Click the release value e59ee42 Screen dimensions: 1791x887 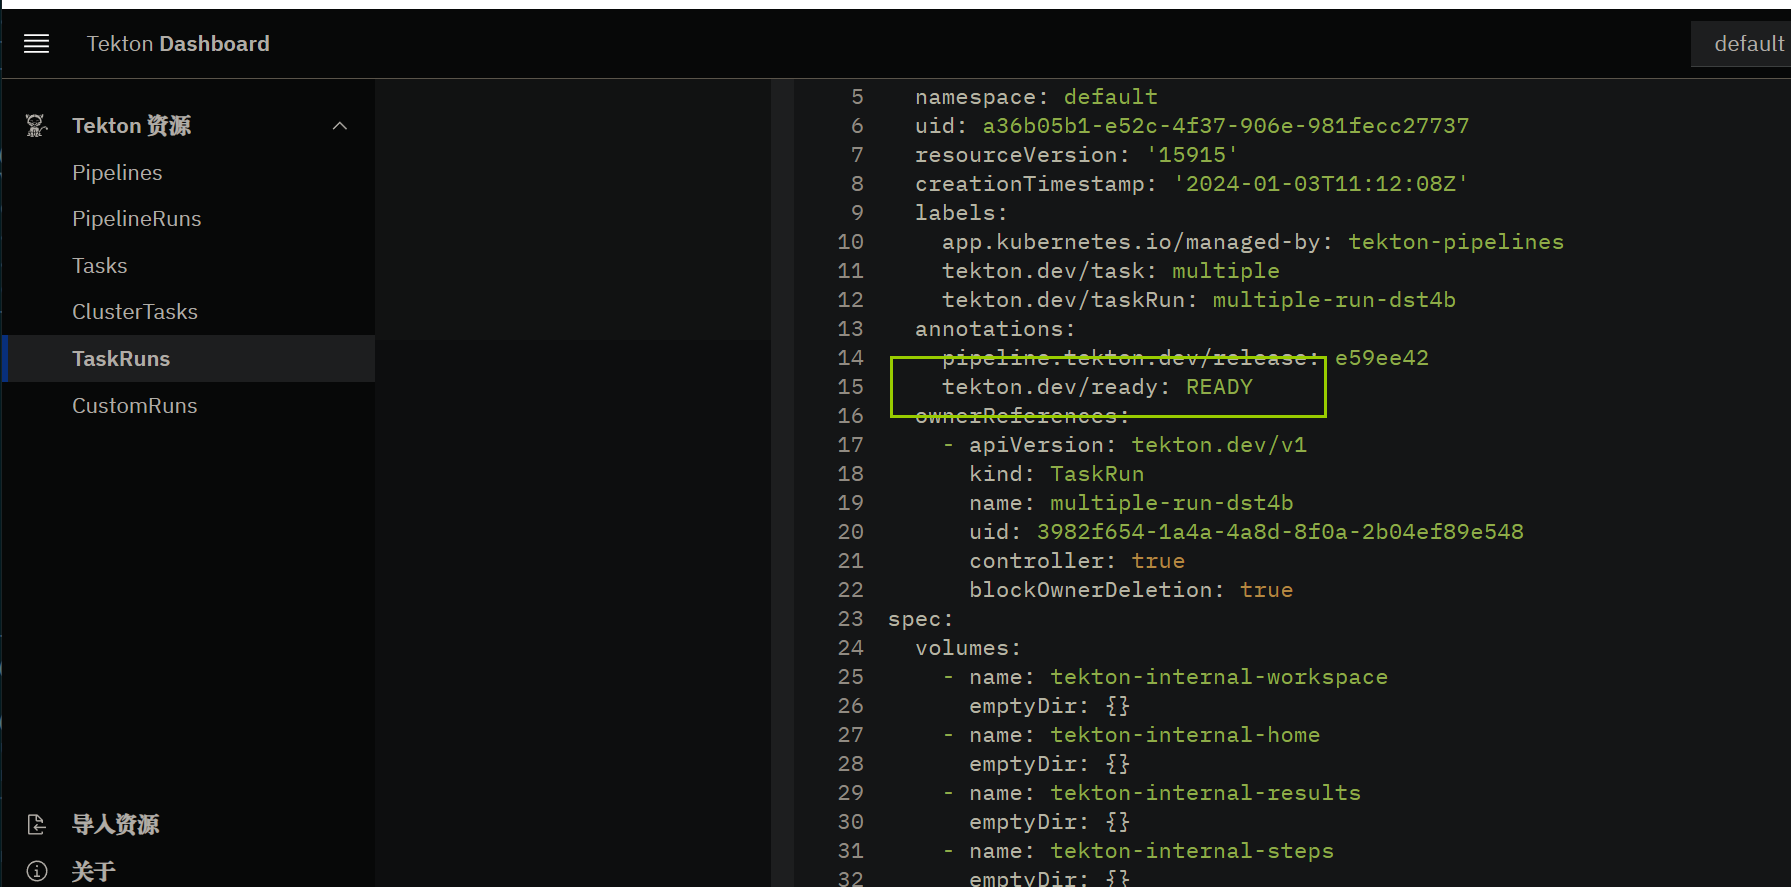click(x=1382, y=358)
